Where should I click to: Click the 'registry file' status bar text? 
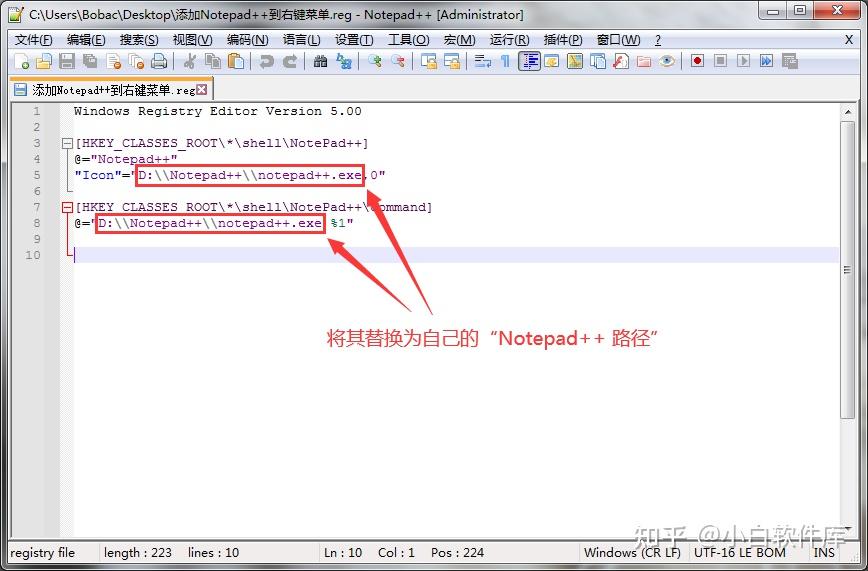(x=42, y=552)
